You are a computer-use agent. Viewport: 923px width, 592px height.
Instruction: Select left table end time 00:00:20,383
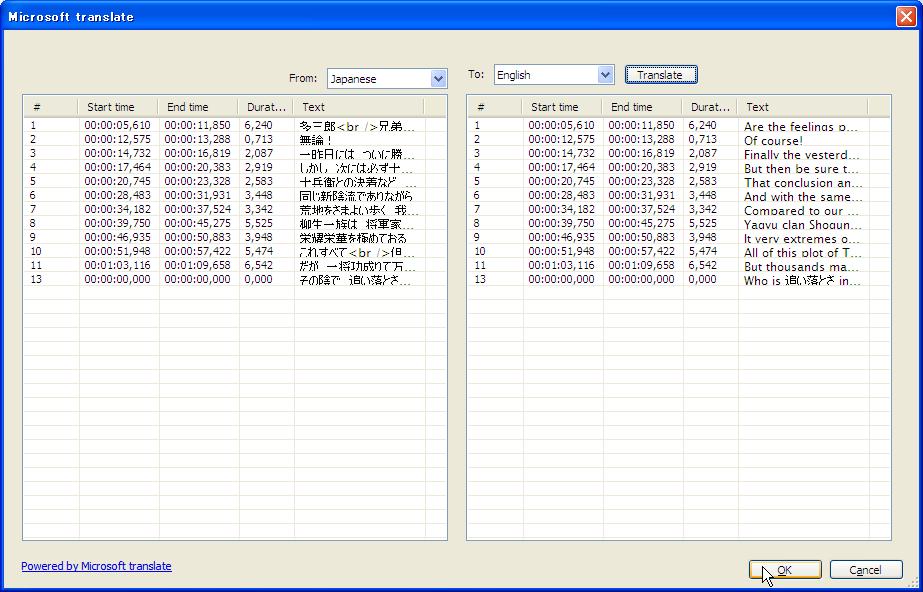(197, 168)
